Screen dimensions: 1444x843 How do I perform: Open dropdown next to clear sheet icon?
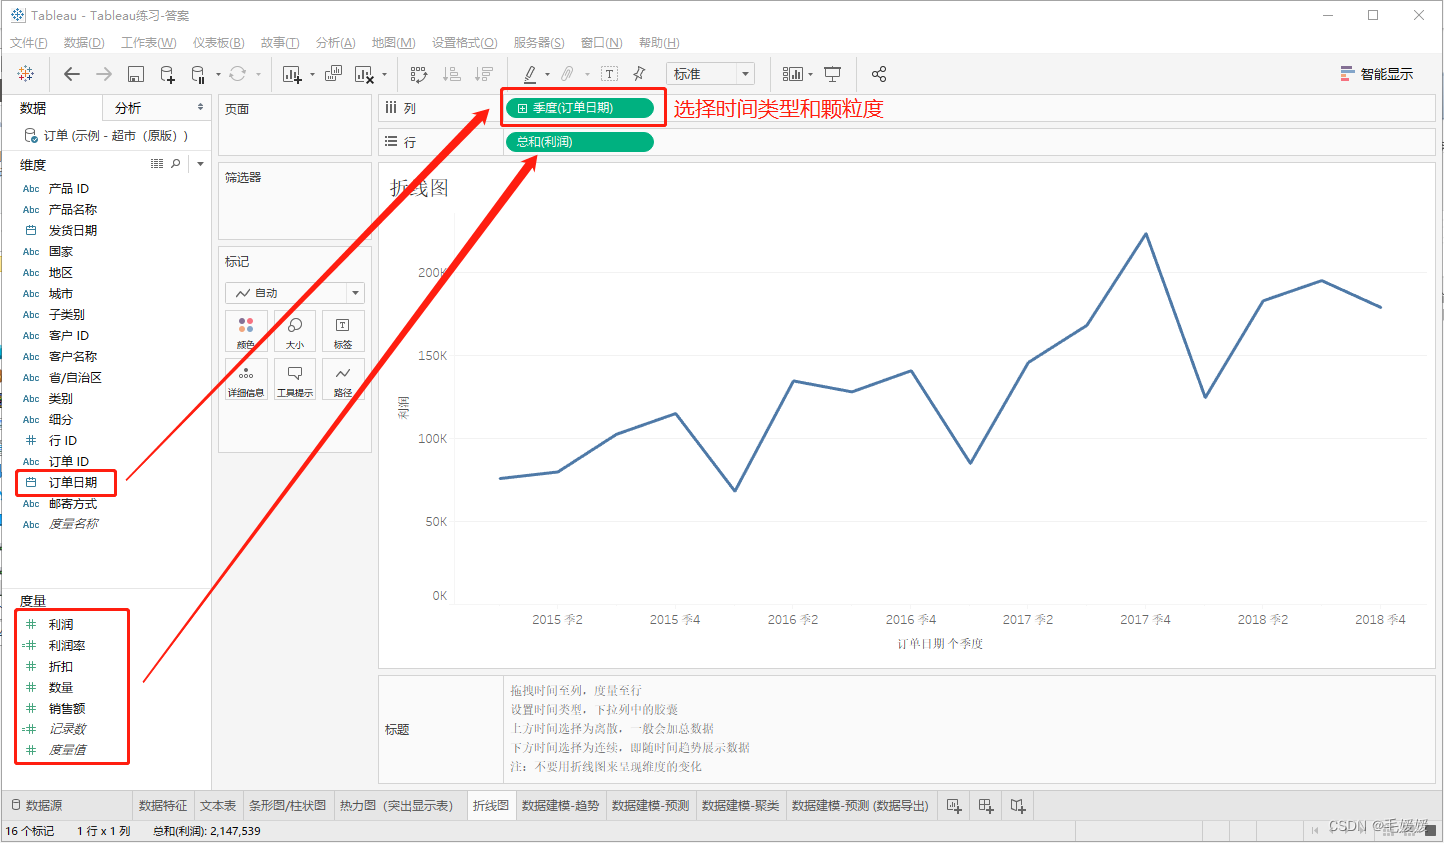(x=384, y=75)
